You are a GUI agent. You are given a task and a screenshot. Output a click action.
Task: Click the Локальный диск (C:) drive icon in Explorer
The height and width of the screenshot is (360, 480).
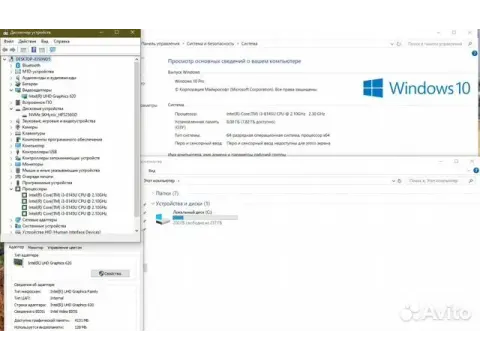[163, 218]
